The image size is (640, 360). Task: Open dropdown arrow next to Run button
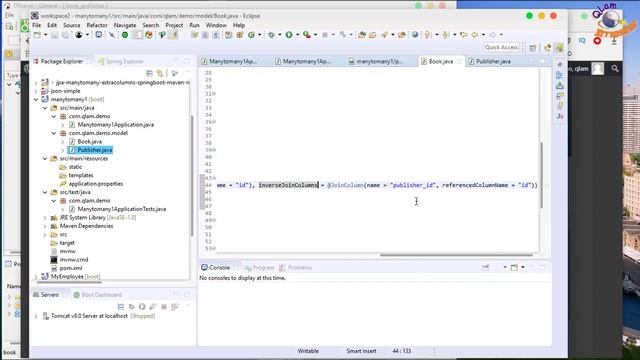[x=297, y=35]
